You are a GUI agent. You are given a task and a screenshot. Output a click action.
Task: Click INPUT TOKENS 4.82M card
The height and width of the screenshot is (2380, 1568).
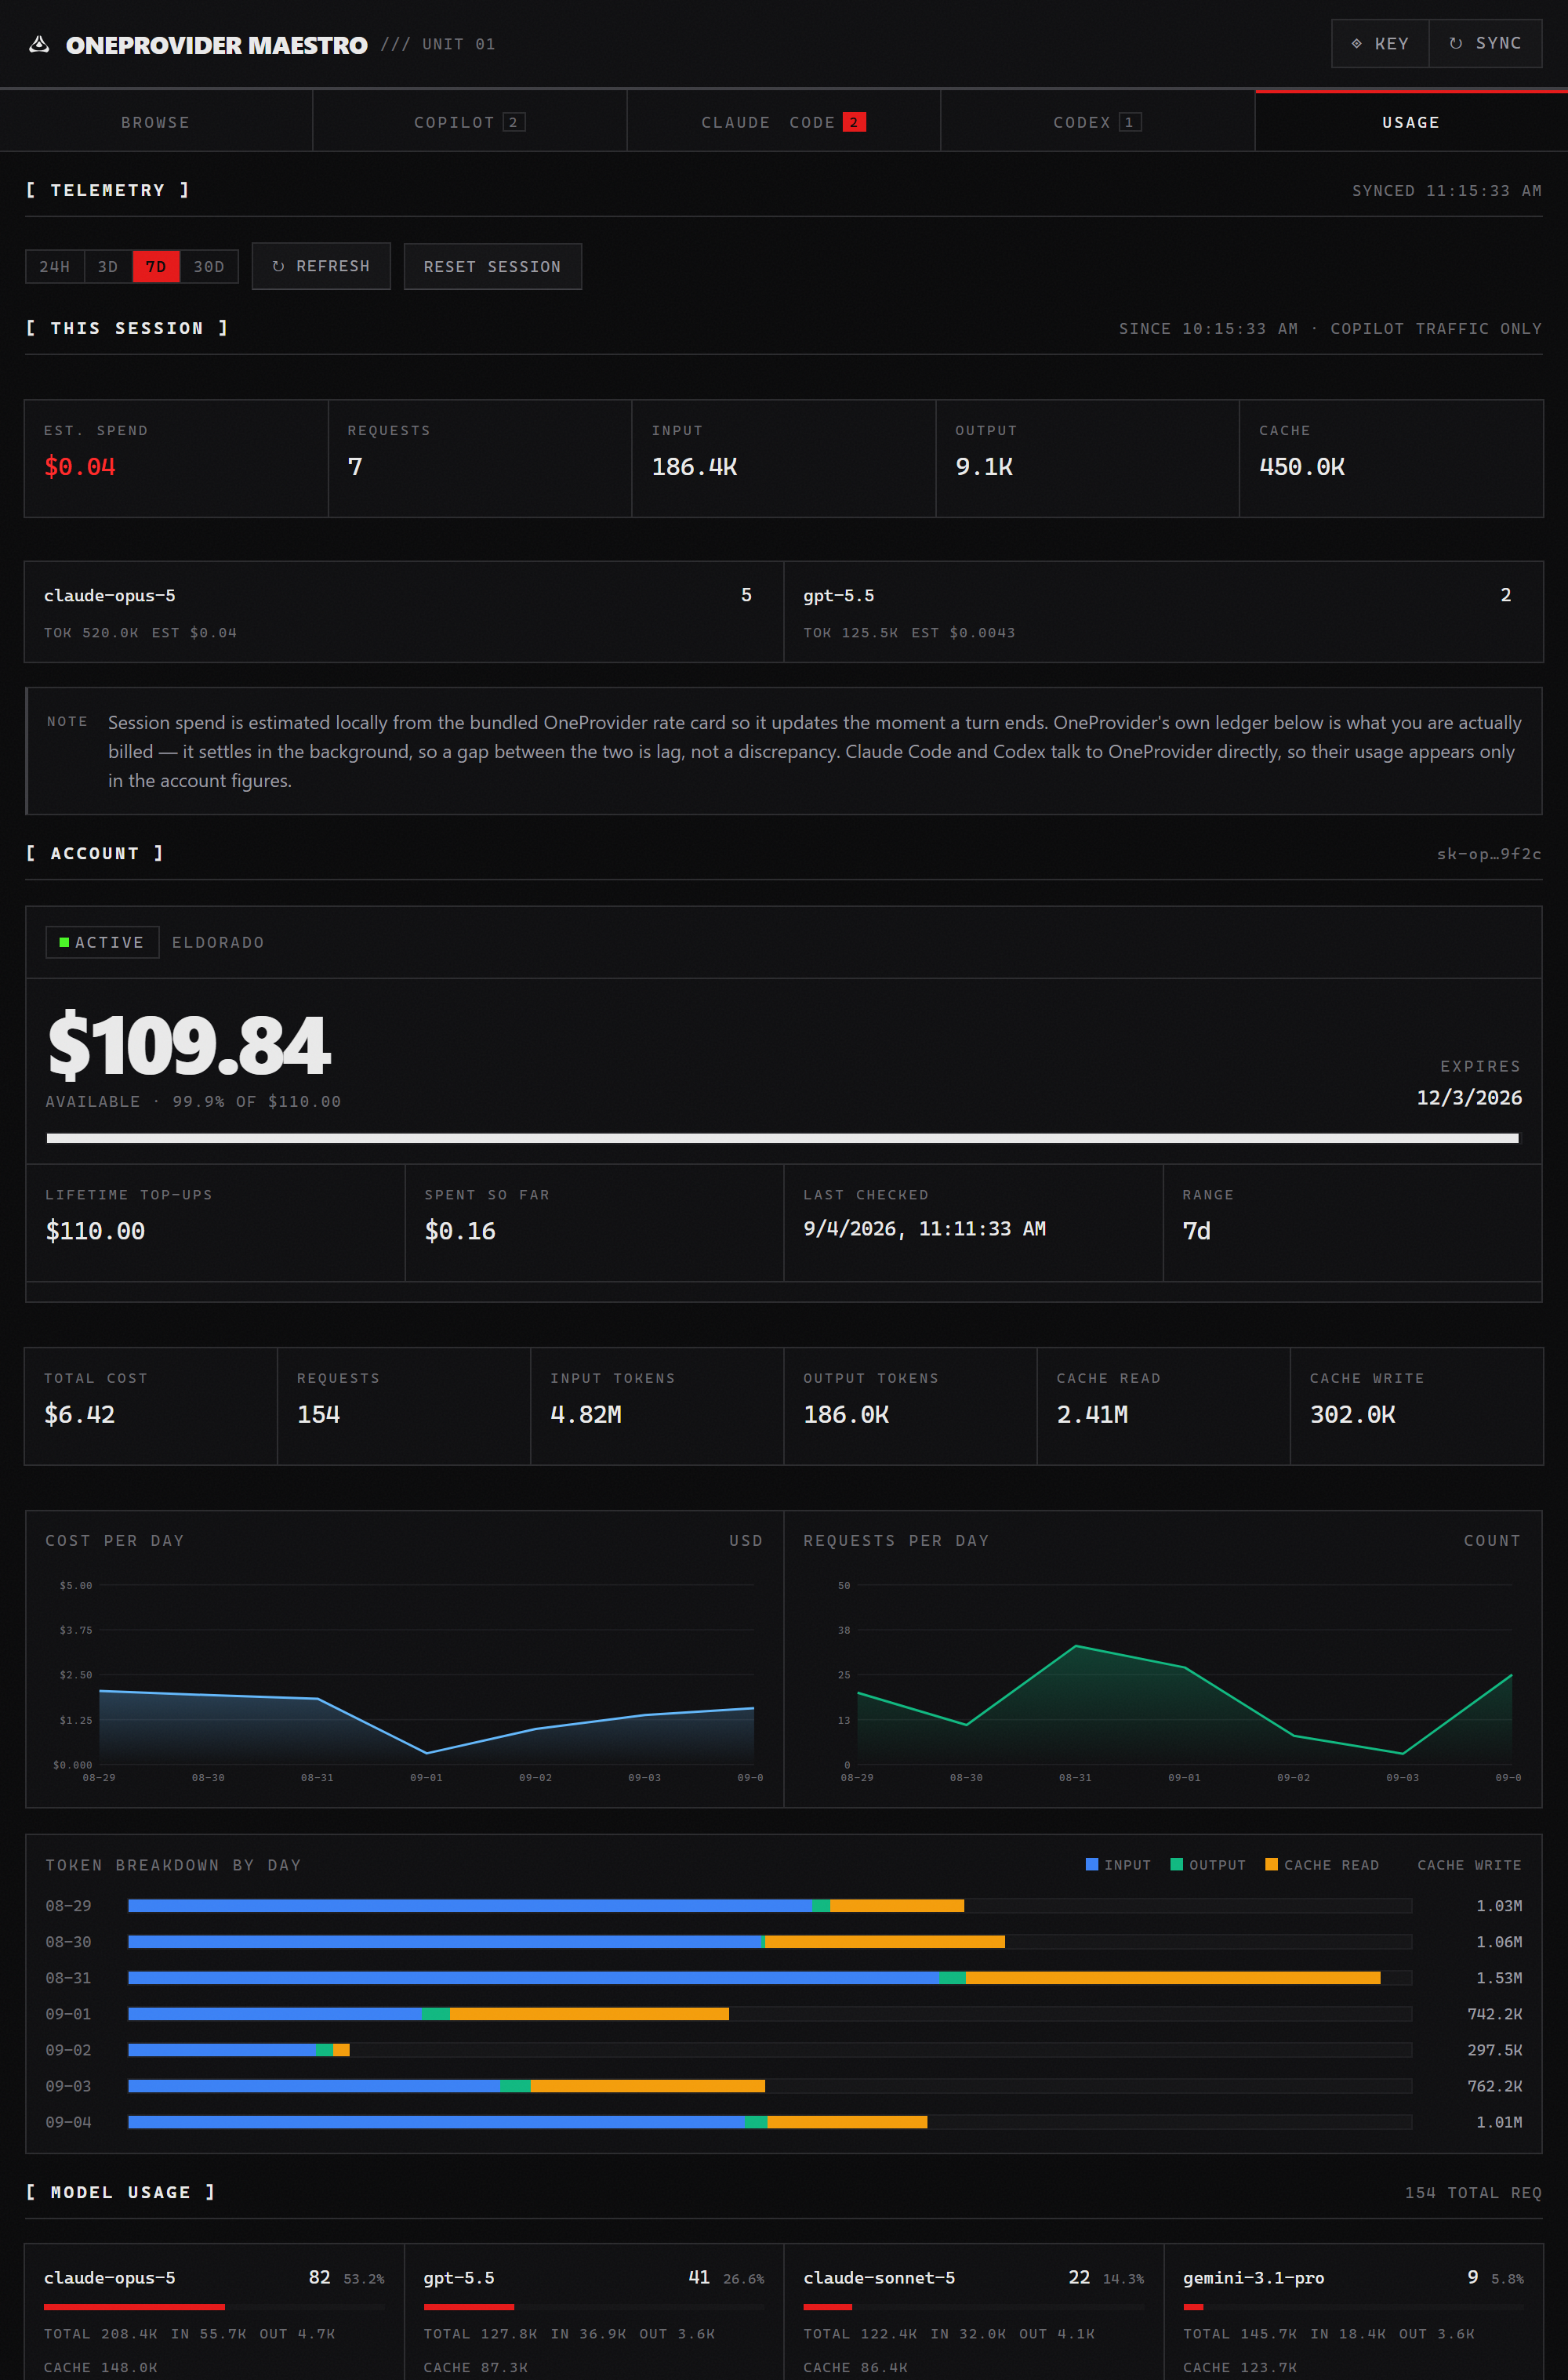[x=657, y=1406]
